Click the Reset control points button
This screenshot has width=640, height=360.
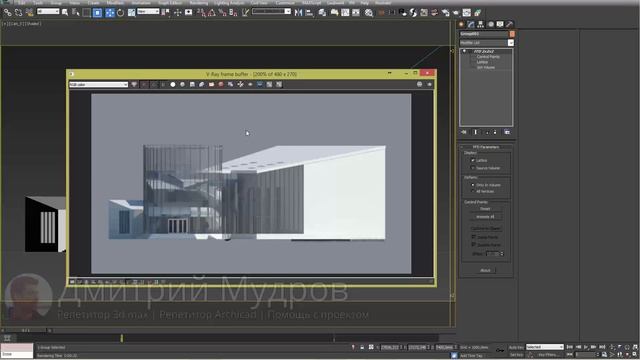(485, 209)
